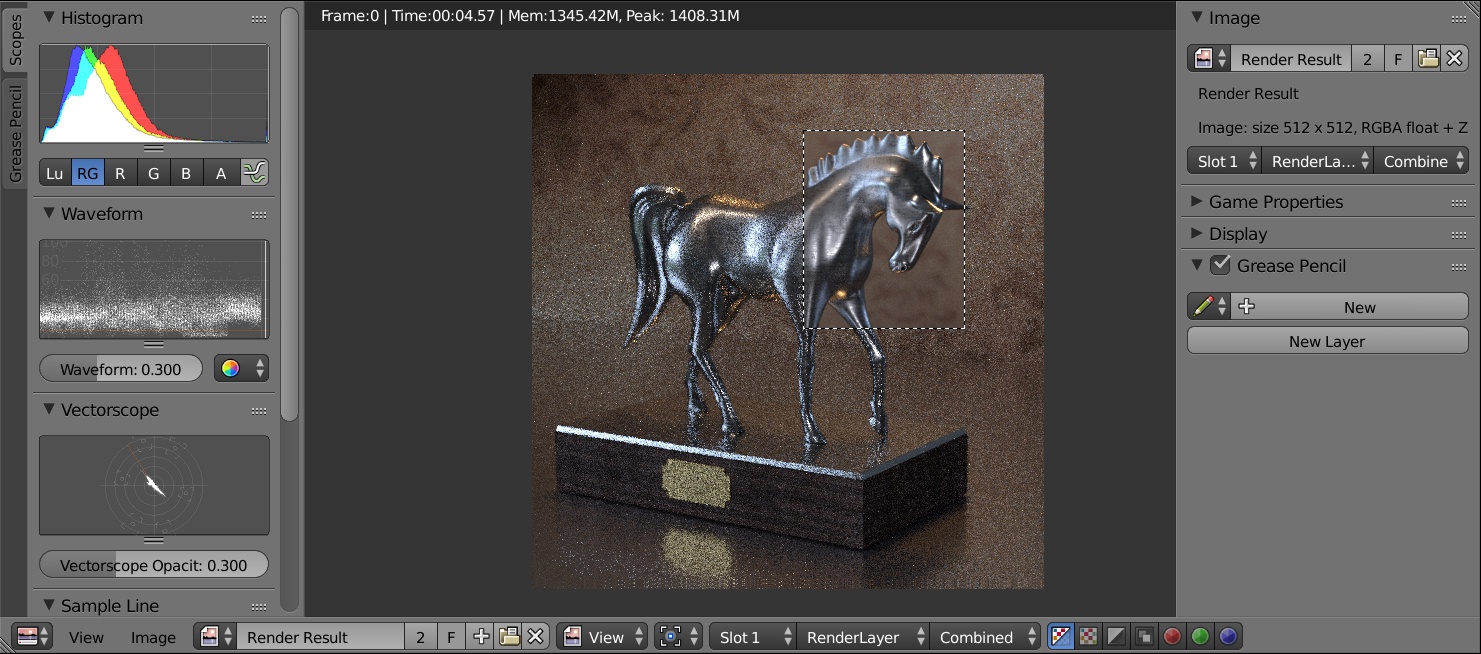Show the B channel histogram

click(x=186, y=173)
